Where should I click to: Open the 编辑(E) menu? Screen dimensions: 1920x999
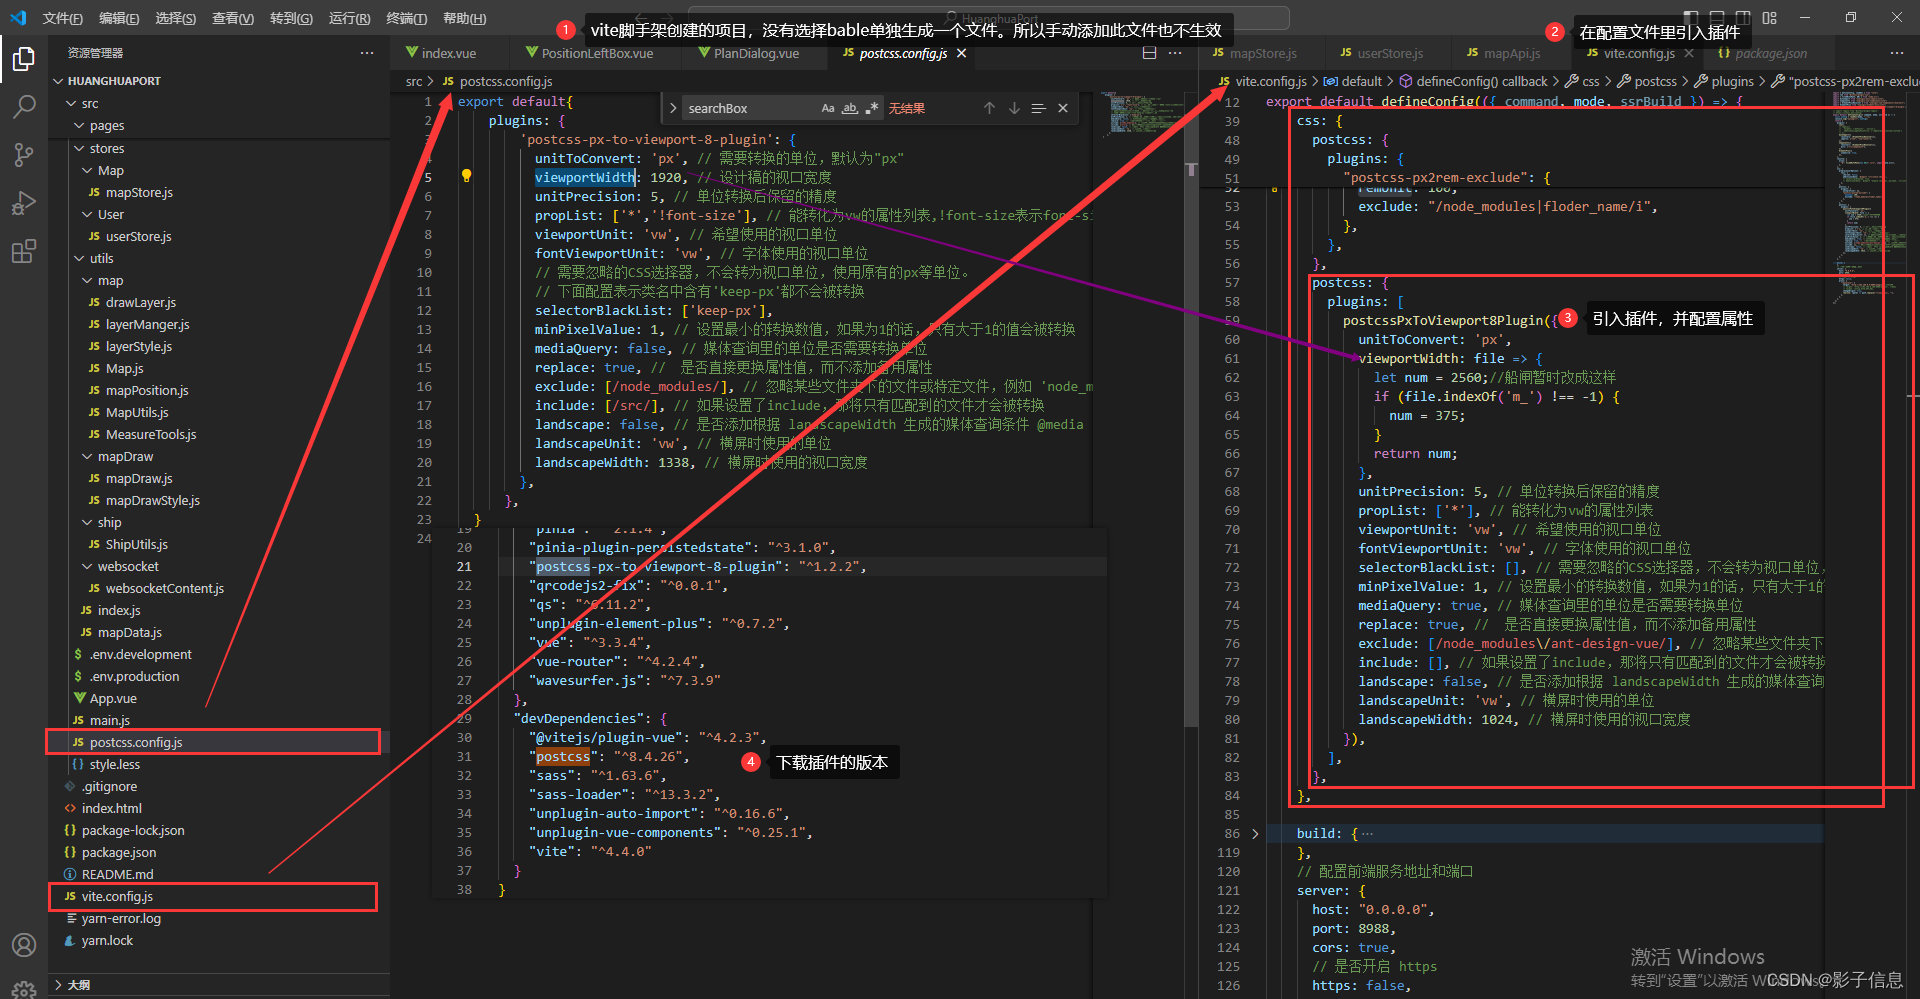click(119, 18)
